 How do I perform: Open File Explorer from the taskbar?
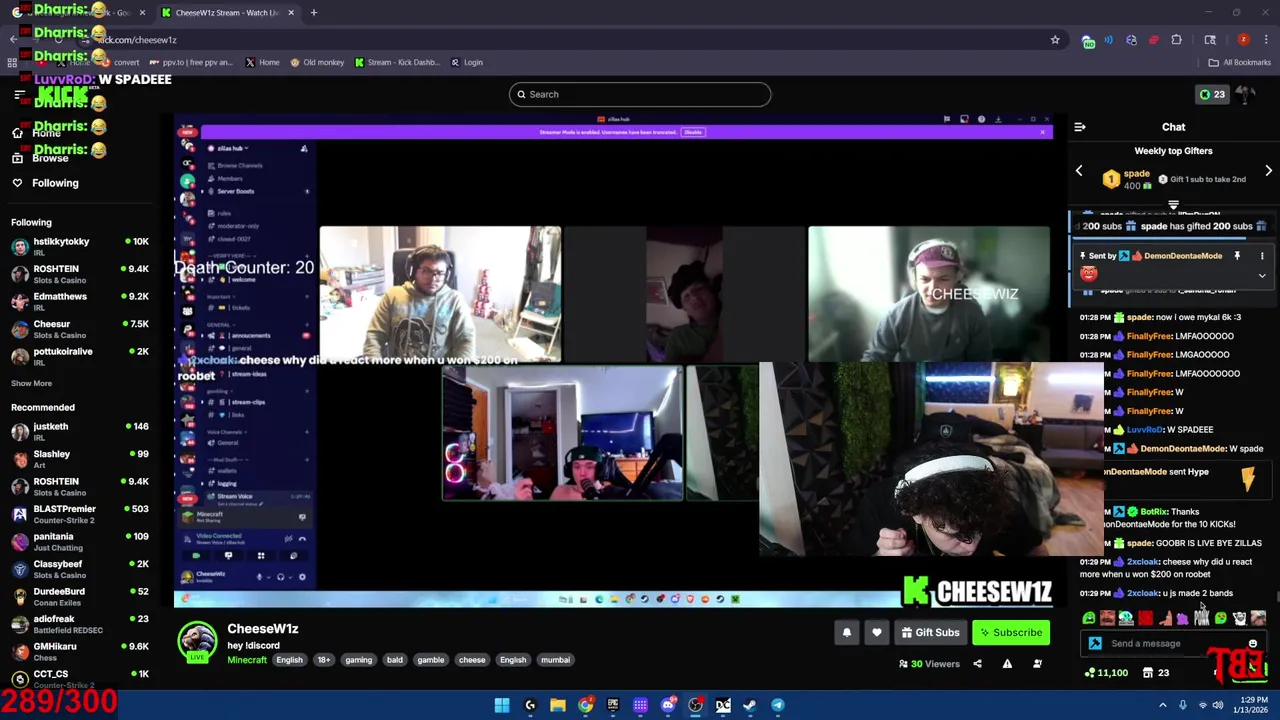click(558, 705)
